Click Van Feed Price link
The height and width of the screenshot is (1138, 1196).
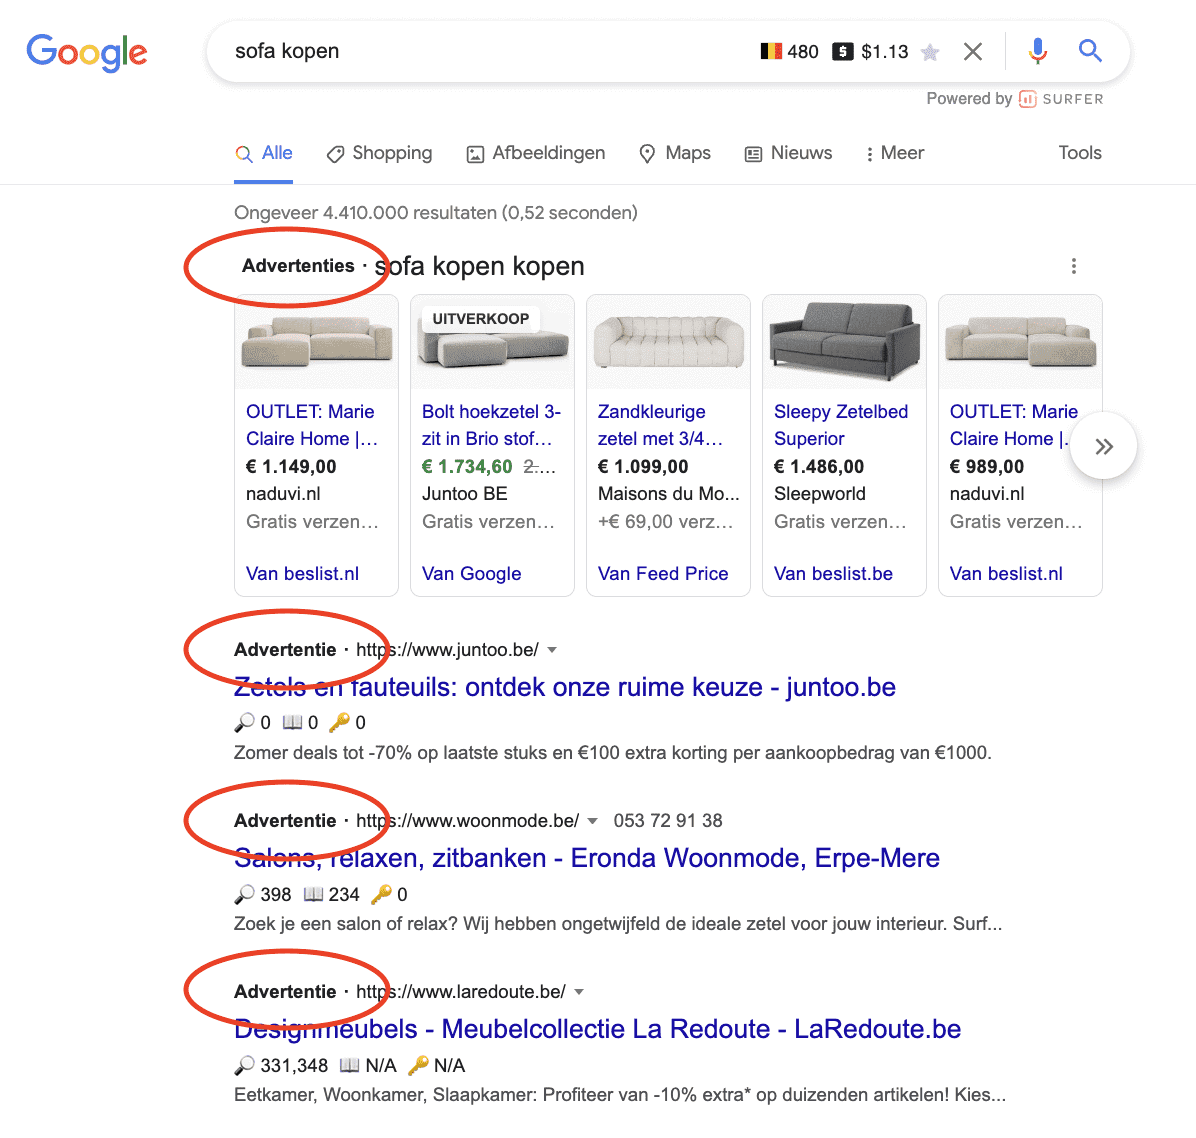point(663,574)
